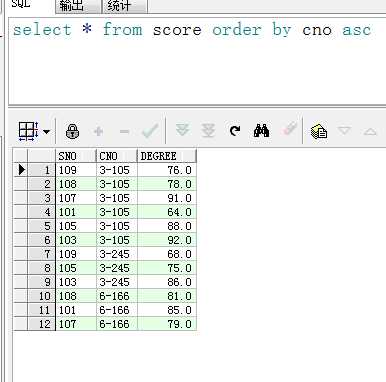This screenshot has height=382, width=386.
Task: Toggle the padlock edit-data icon
Action: [72, 131]
